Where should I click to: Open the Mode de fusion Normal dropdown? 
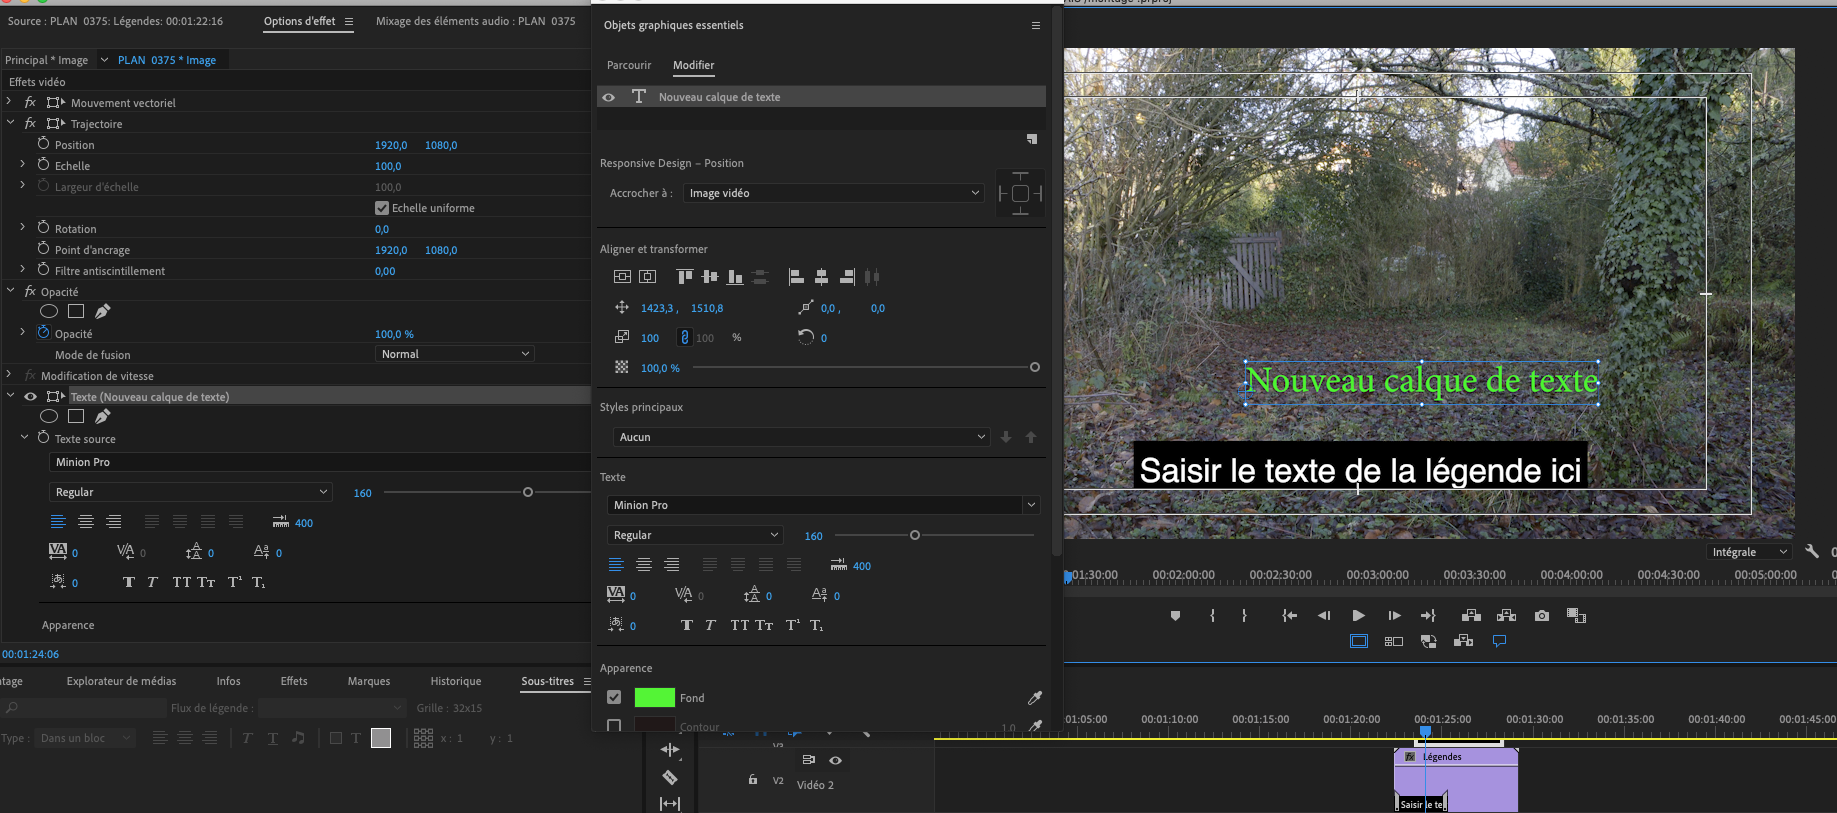pos(455,354)
